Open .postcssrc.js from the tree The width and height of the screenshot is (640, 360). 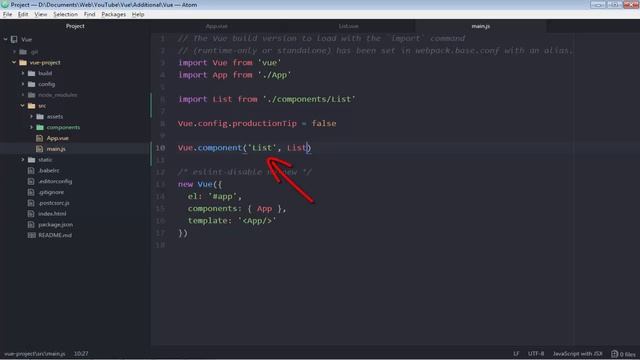coord(54,203)
